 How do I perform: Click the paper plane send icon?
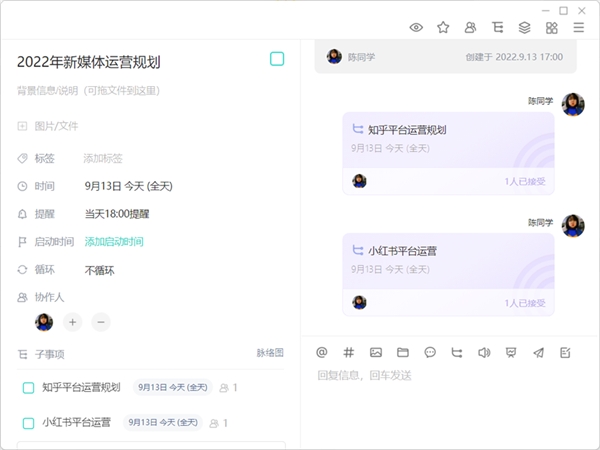[538, 352]
